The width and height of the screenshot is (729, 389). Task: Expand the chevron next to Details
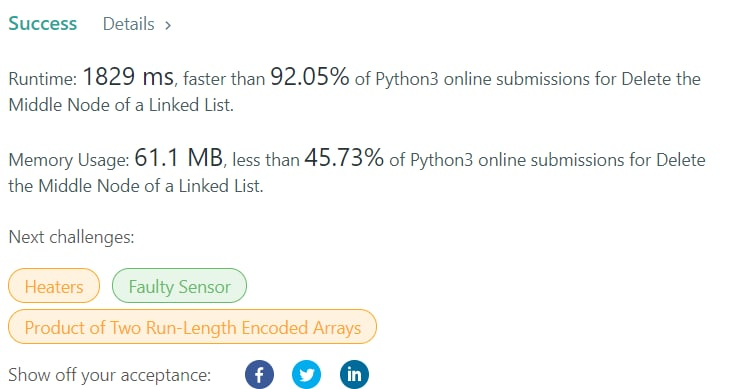(x=168, y=25)
